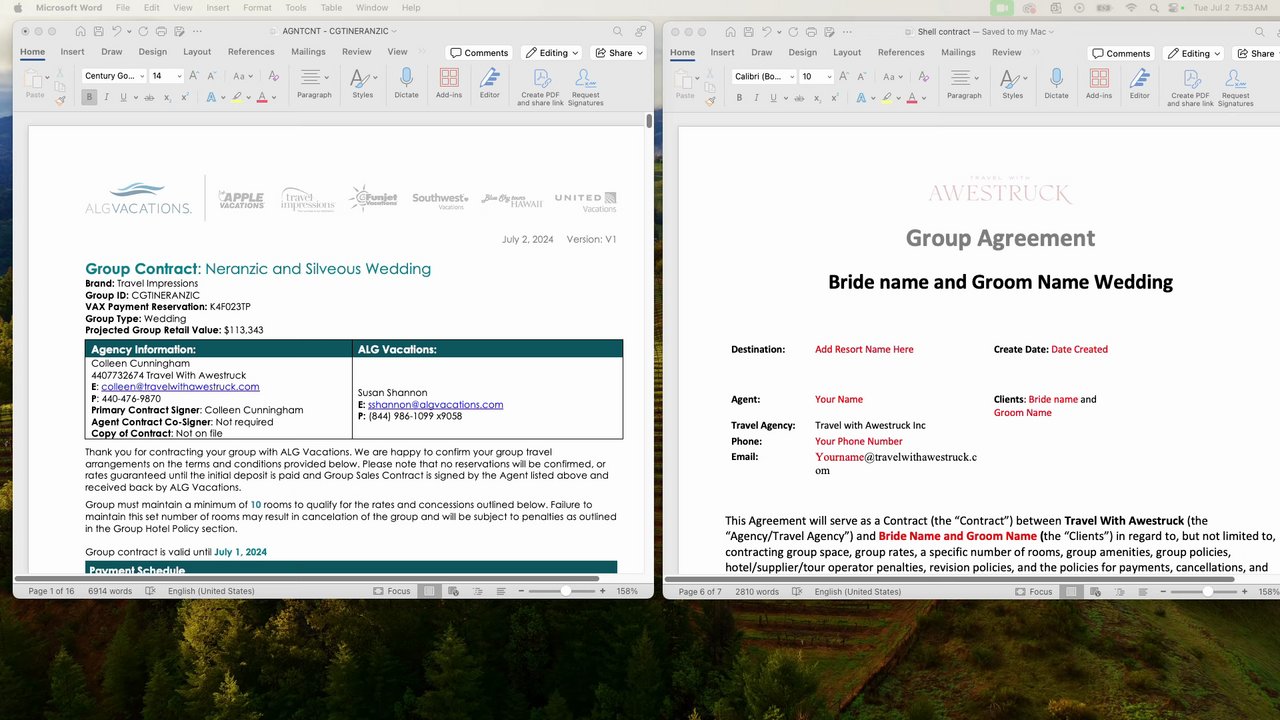Click the sshannon@algvacations.com email link

435,405
